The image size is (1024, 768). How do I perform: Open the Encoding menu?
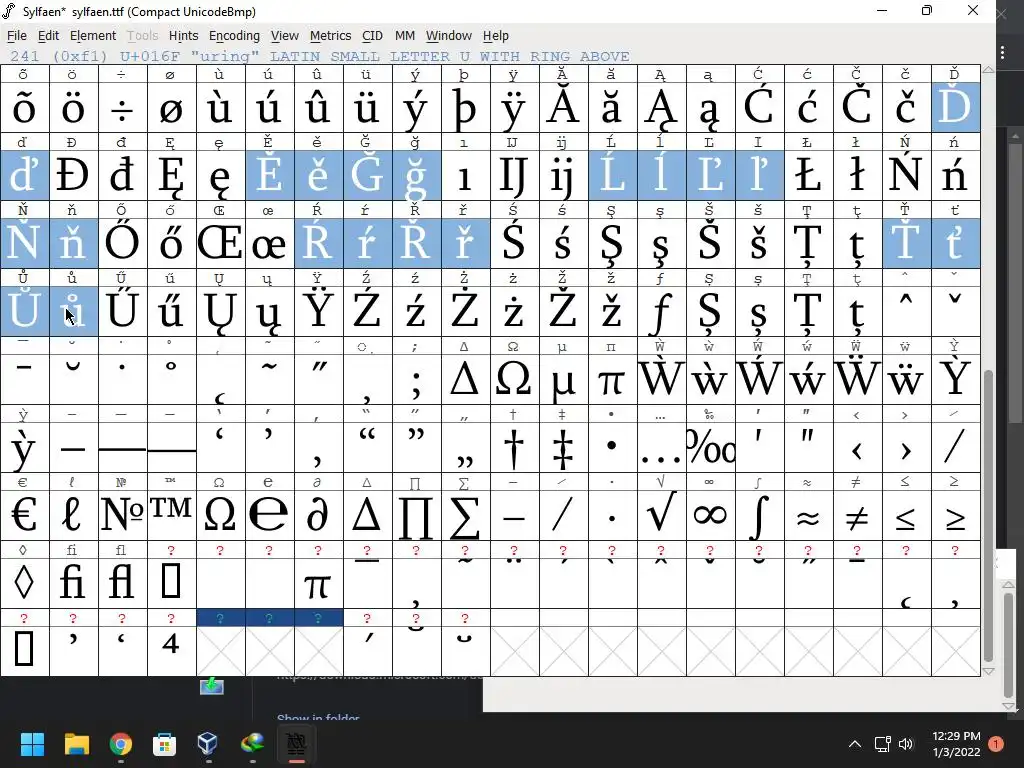[234, 36]
